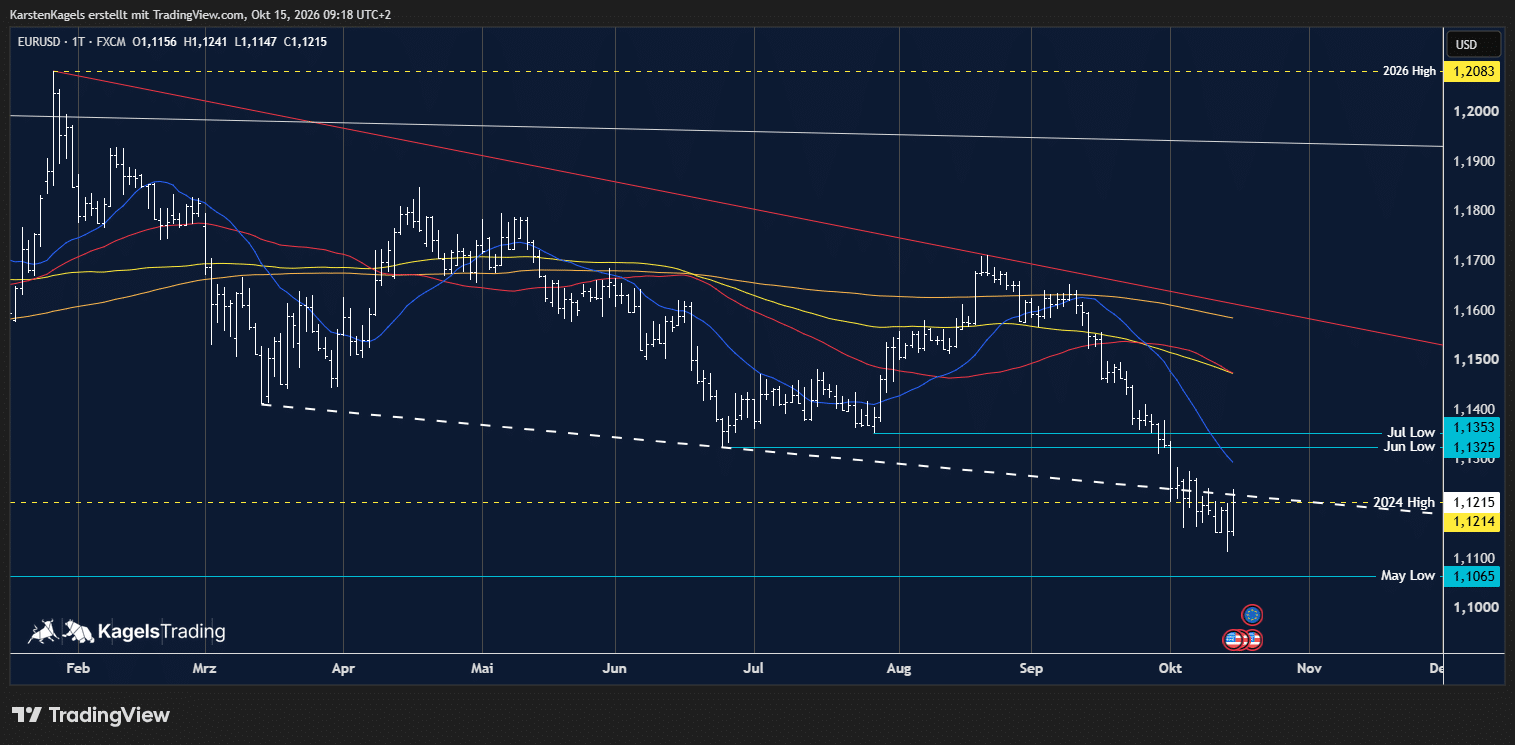
Task: Click the white 1,1215 current price label
Action: tap(1473, 502)
